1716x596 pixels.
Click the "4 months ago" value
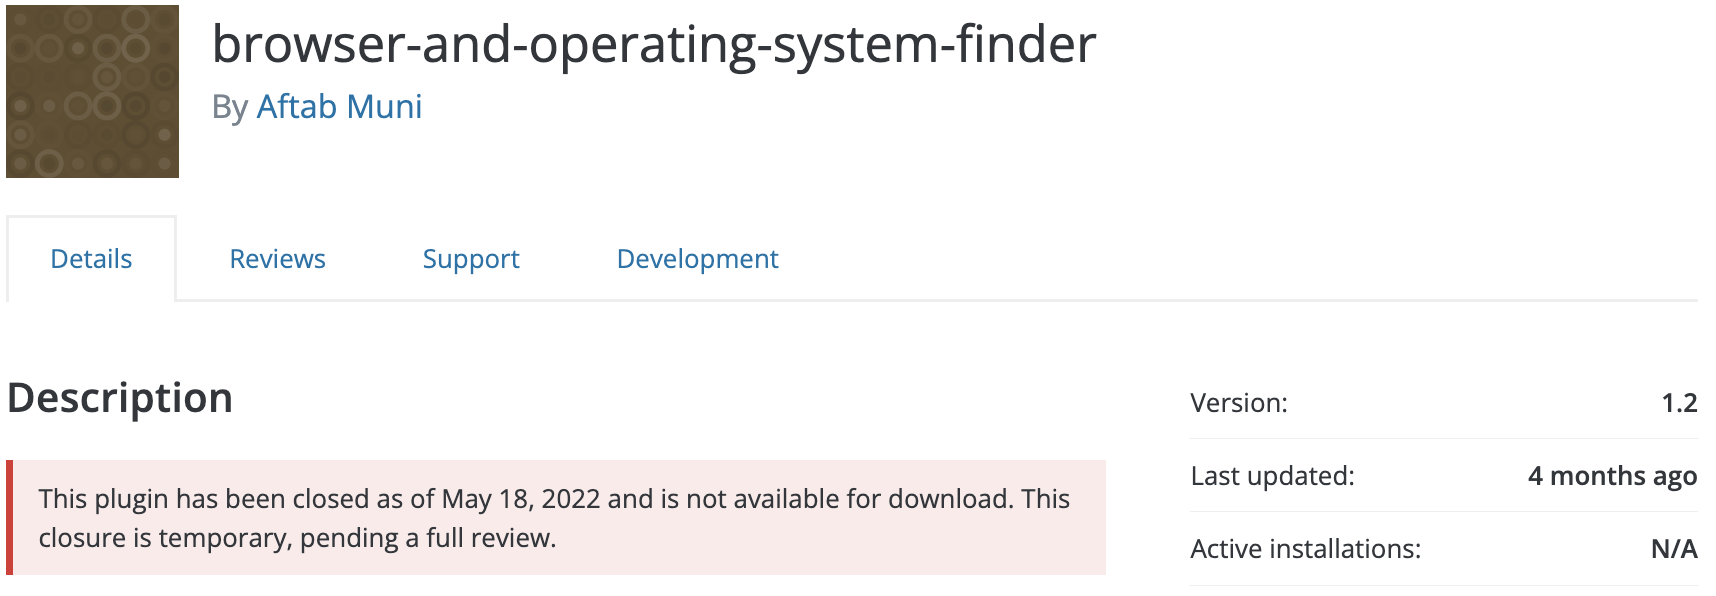tap(1612, 476)
